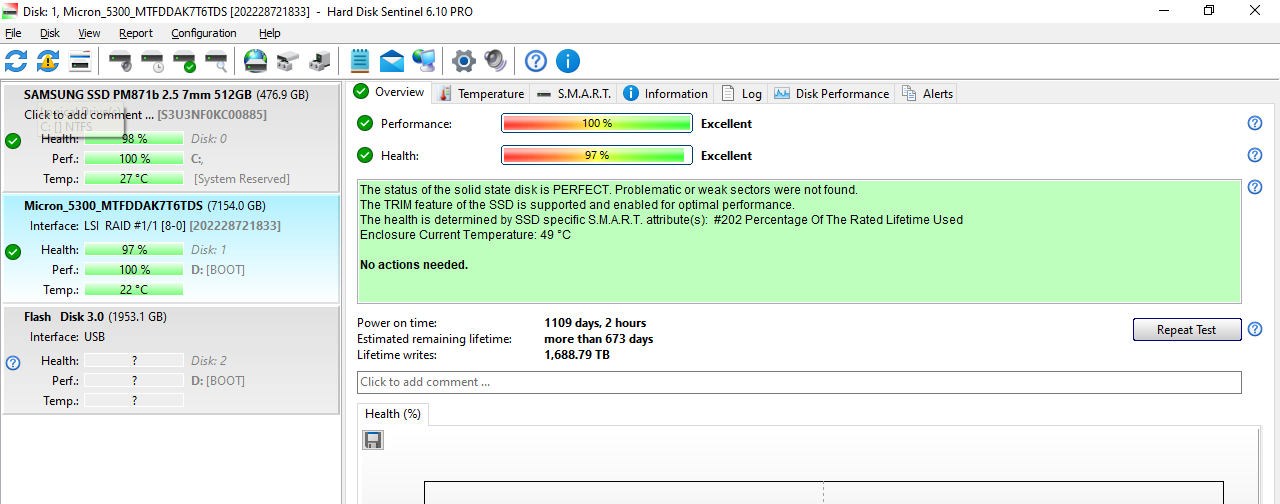Switch to the Disk Performance tab

(x=831, y=93)
